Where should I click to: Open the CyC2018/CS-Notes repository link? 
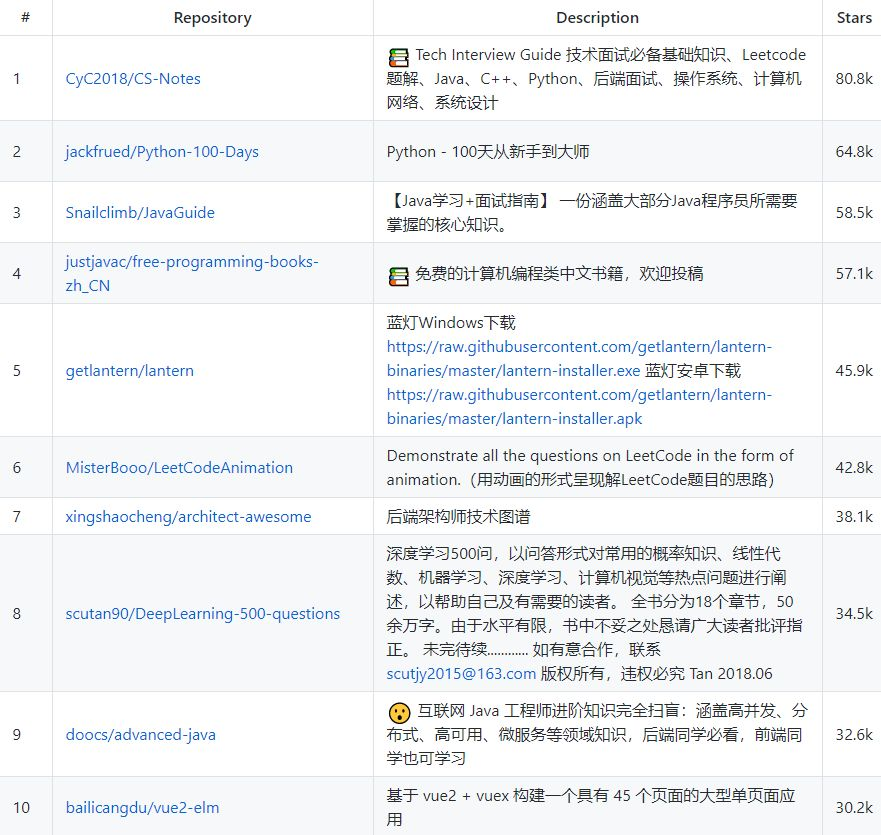point(134,78)
